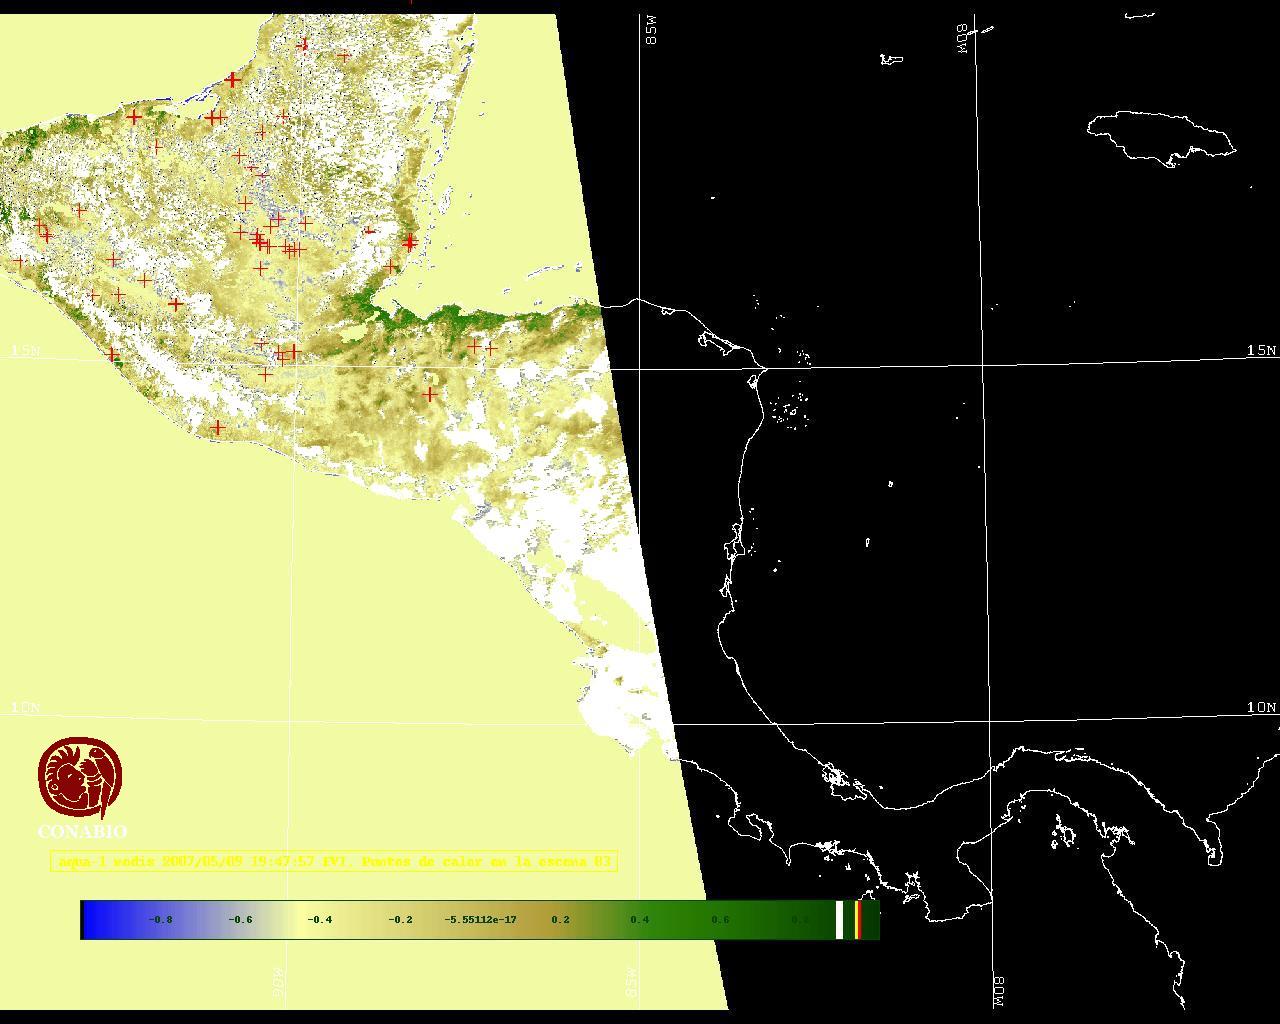The image size is (1280, 1024).
Task: Click the 85W longitude label near the bottom
Action: [x=631, y=983]
